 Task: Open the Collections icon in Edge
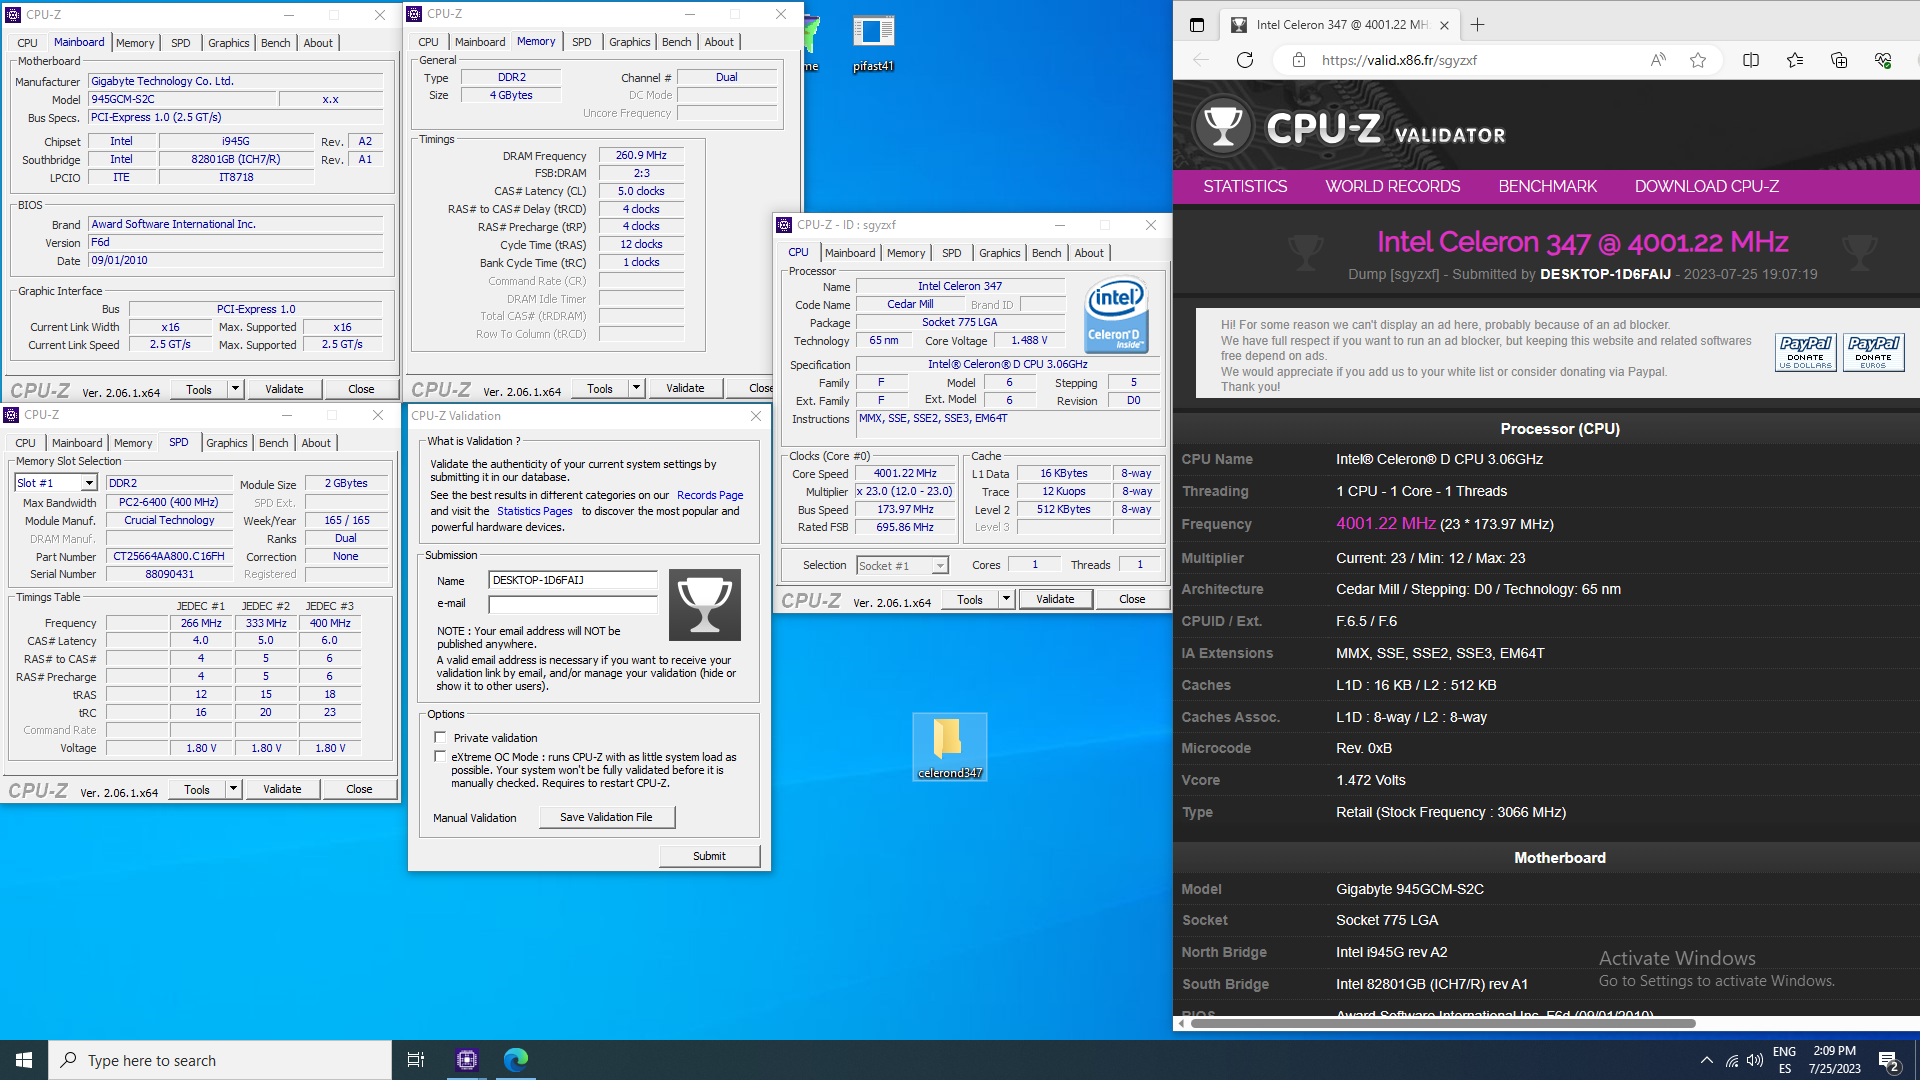tap(1839, 60)
